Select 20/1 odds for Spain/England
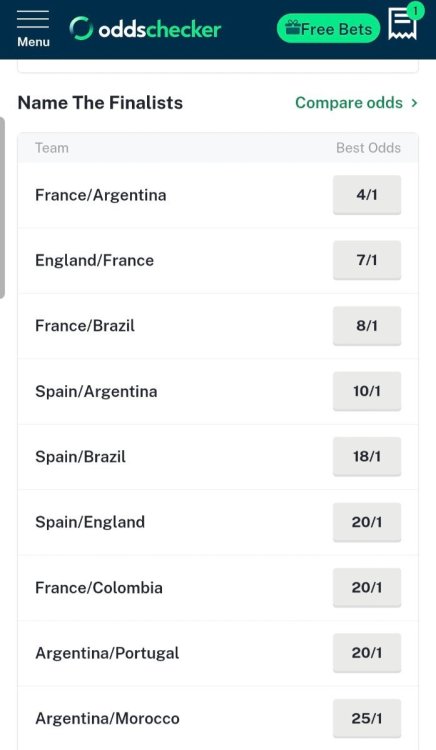The height and width of the screenshot is (750, 436). click(x=367, y=522)
